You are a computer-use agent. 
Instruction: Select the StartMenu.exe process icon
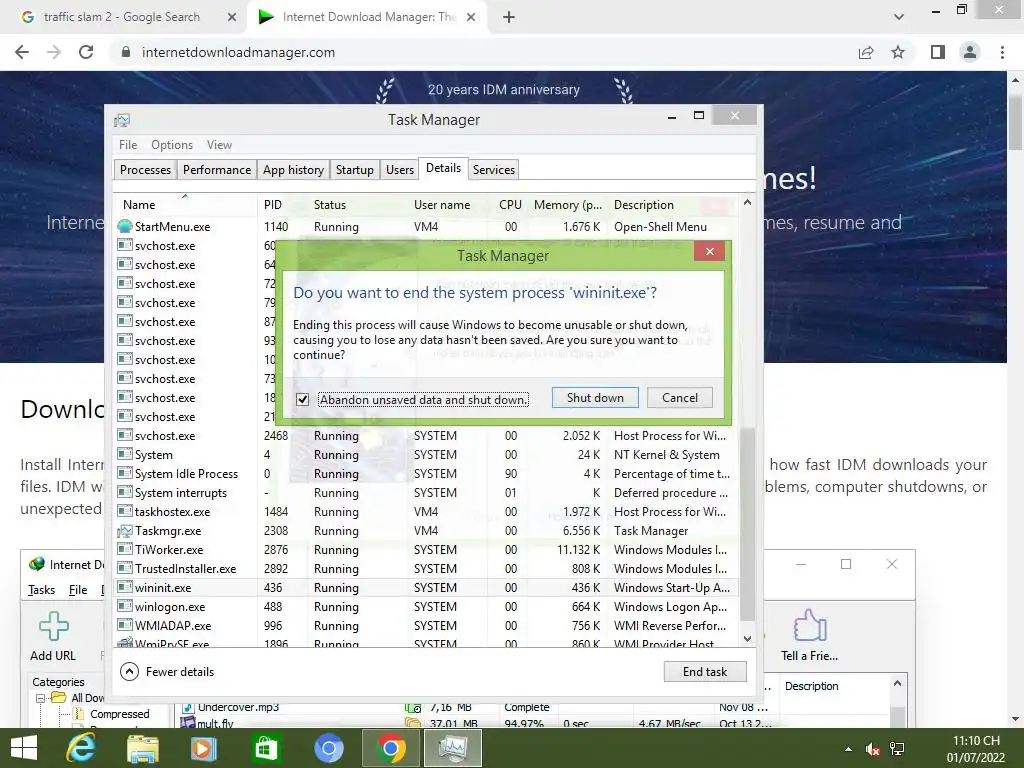click(125, 227)
